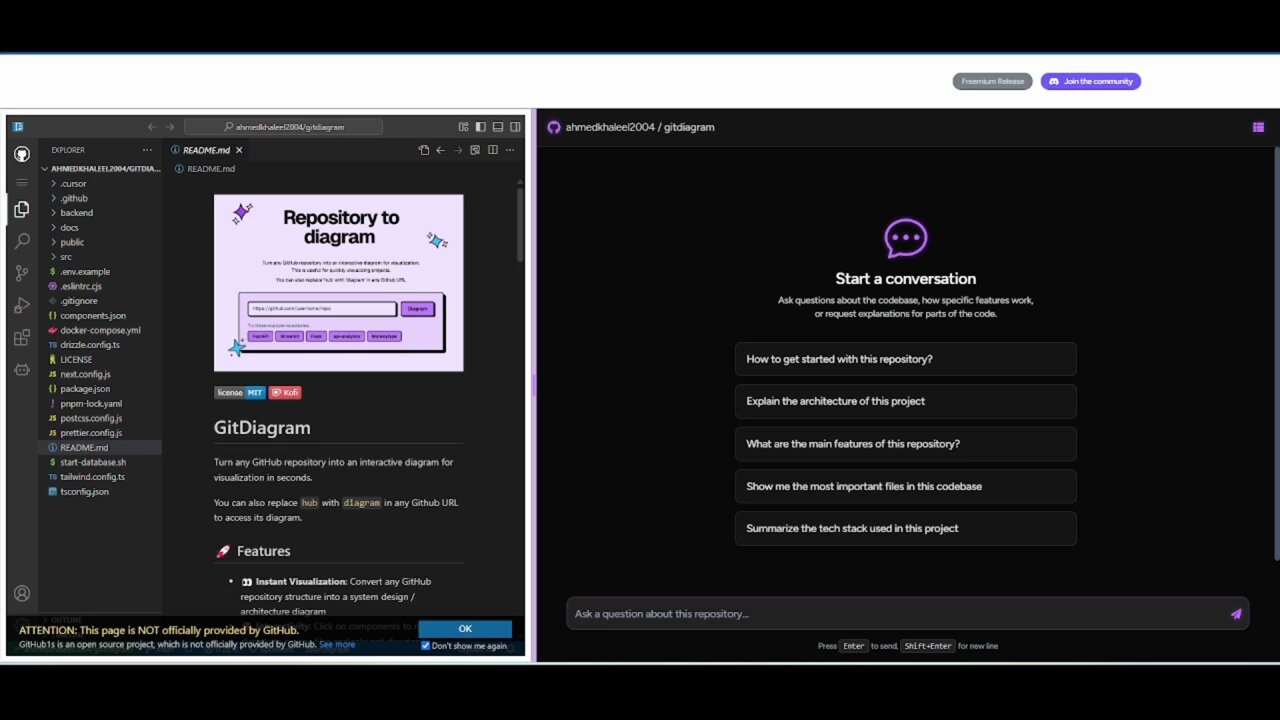Expand the src folder

(100, 257)
